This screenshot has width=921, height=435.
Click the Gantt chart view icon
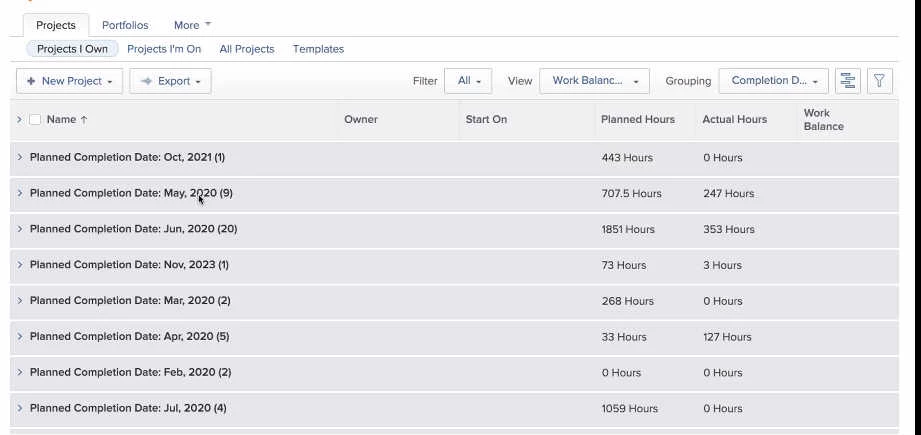848,81
